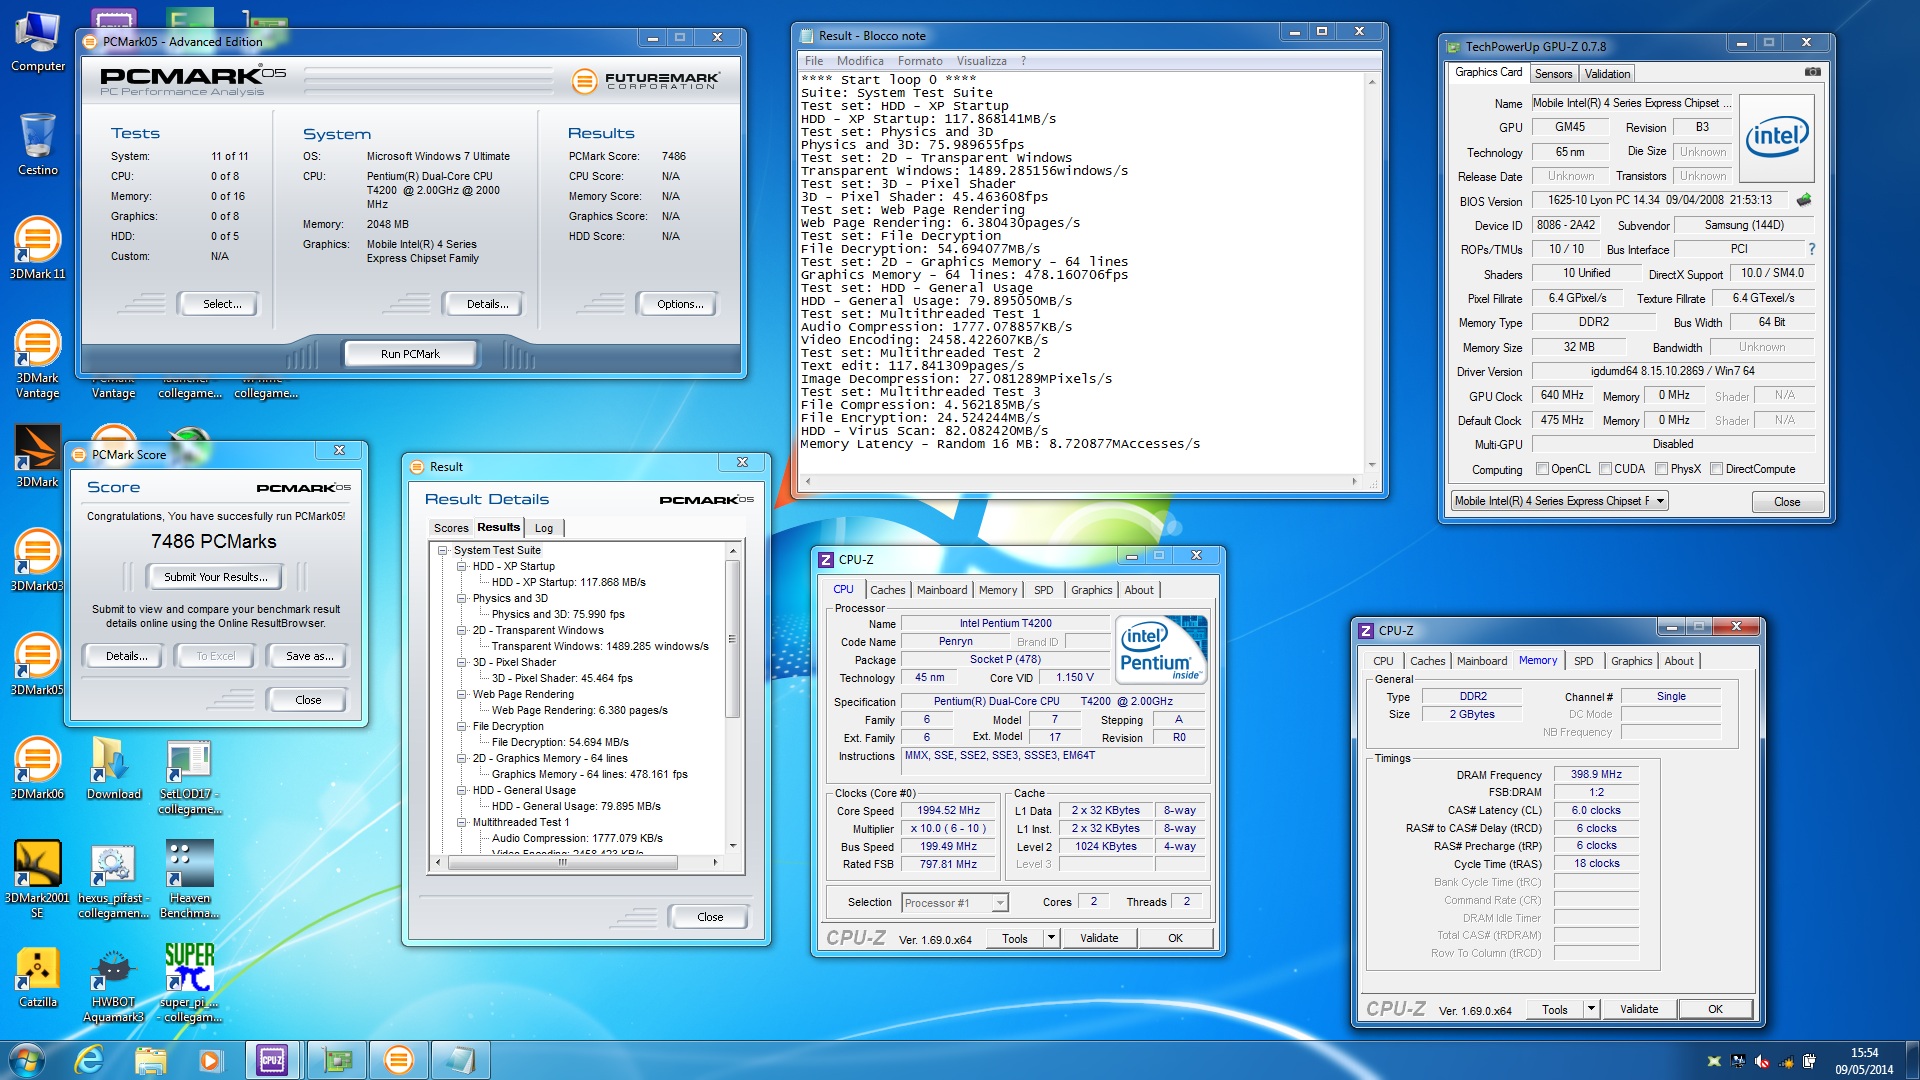
Task: Launch the Heaven Benchmark shortcut
Action: click(189, 879)
